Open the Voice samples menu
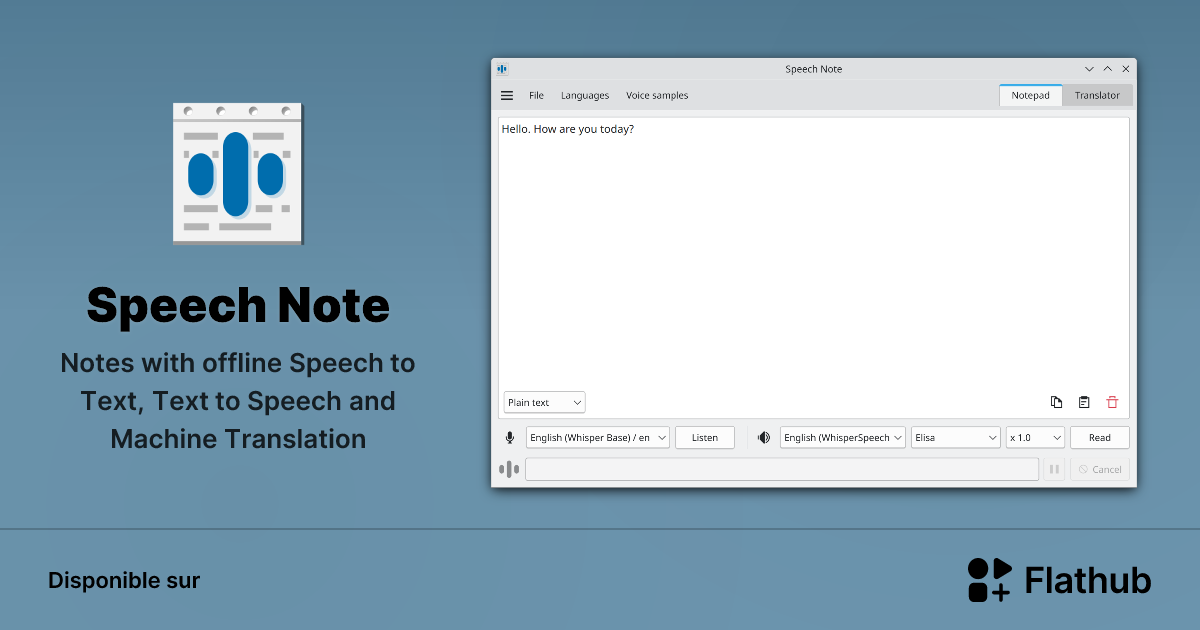 click(657, 95)
